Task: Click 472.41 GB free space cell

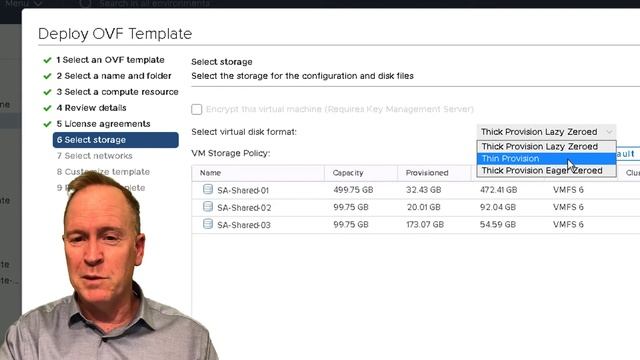Action: pos(498,190)
